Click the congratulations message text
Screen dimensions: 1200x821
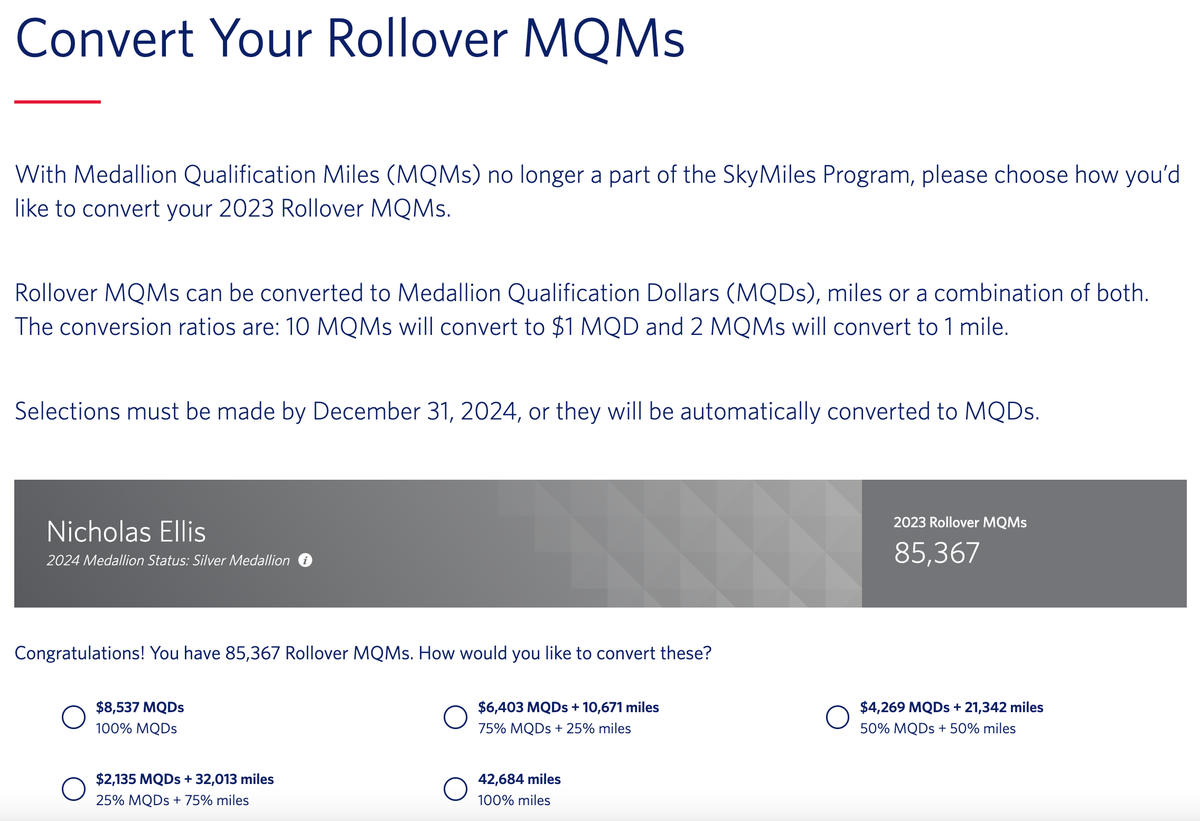click(x=363, y=653)
